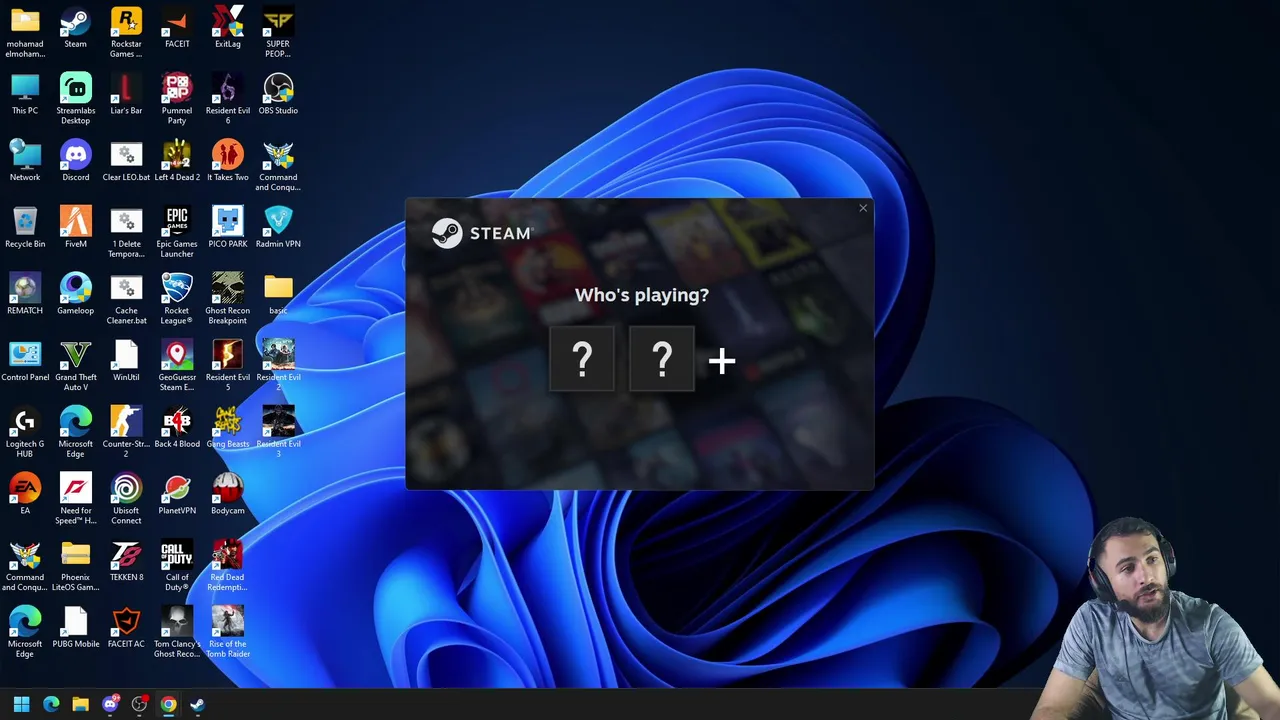The height and width of the screenshot is (720, 1280).
Task: Select the Recycle Bin icon
Action: (x=25, y=228)
